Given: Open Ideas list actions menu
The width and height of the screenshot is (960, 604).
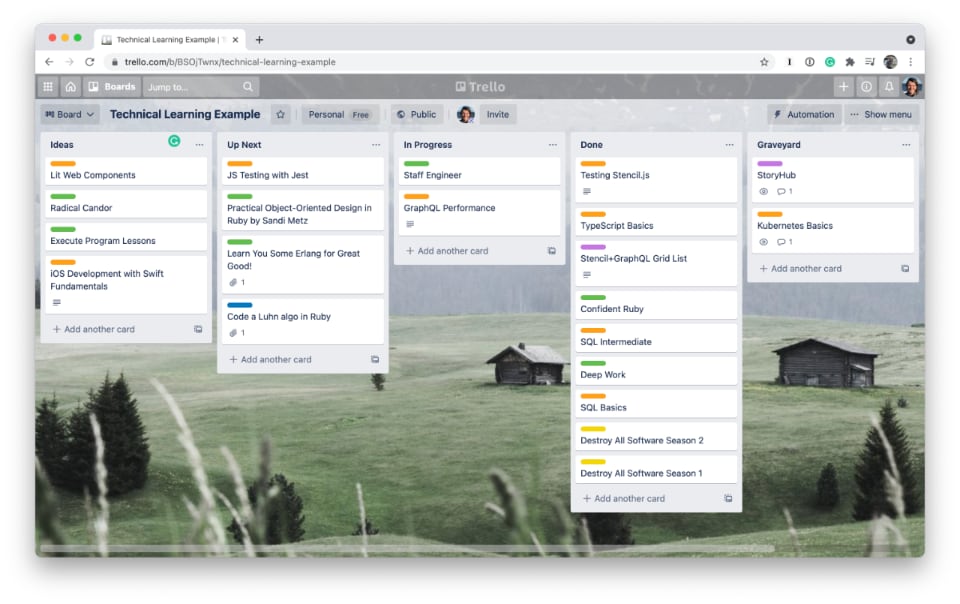Looking at the screenshot, I should click(x=200, y=145).
